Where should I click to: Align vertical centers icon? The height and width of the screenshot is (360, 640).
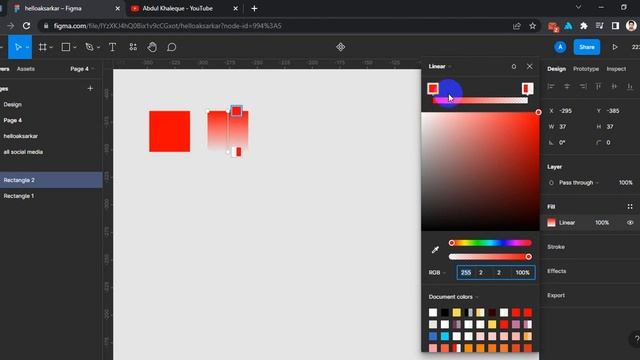pos(614,86)
